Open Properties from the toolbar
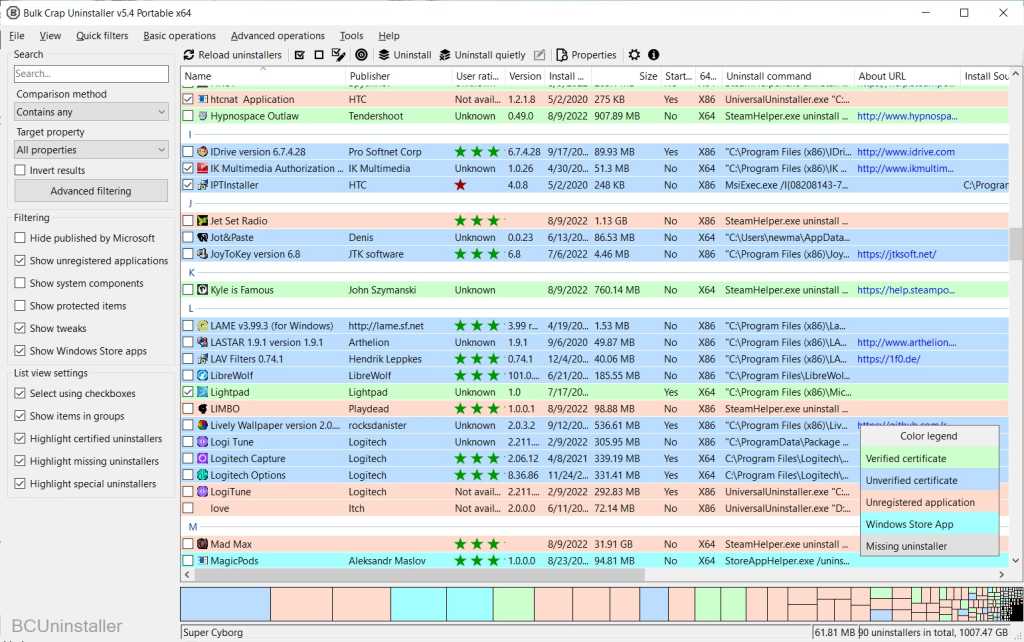Image resolution: width=1024 pixels, height=642 pixels. point(586,55)
